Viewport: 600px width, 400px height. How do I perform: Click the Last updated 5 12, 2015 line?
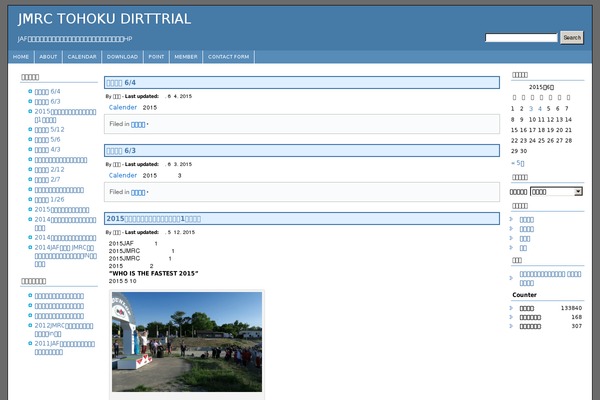tap(150, 232)
